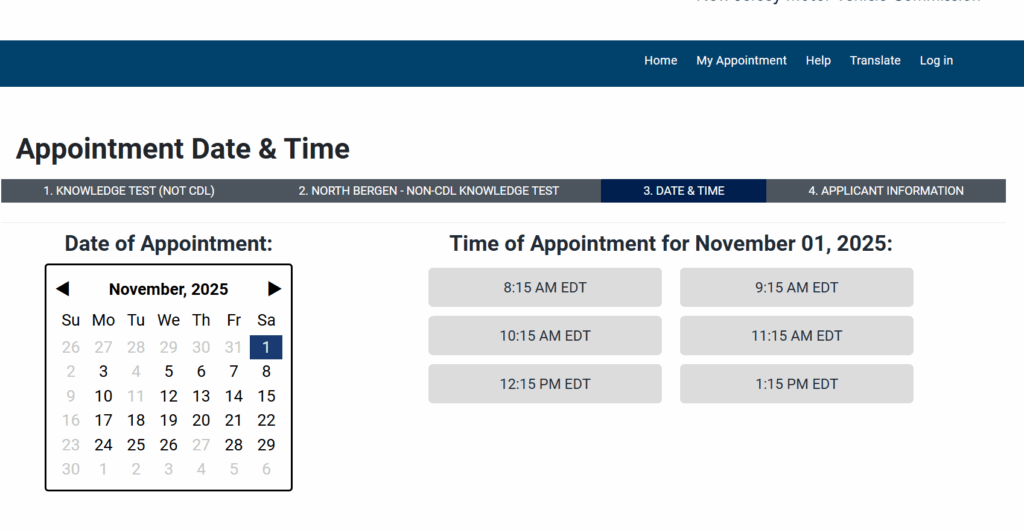Choose the 1:15 PM EDT slot
The height and width of the screenshot is (530, 1024).
(x=796, y=384)
